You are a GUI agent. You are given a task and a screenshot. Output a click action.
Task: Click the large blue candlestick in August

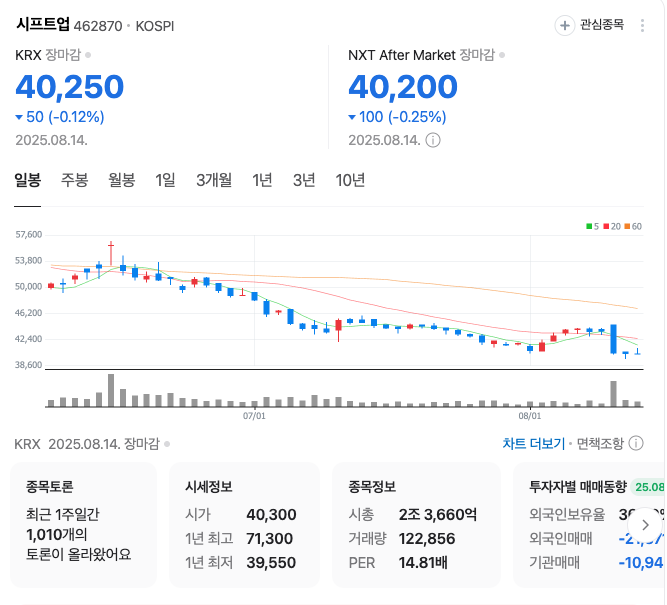[x=613, y=339]
